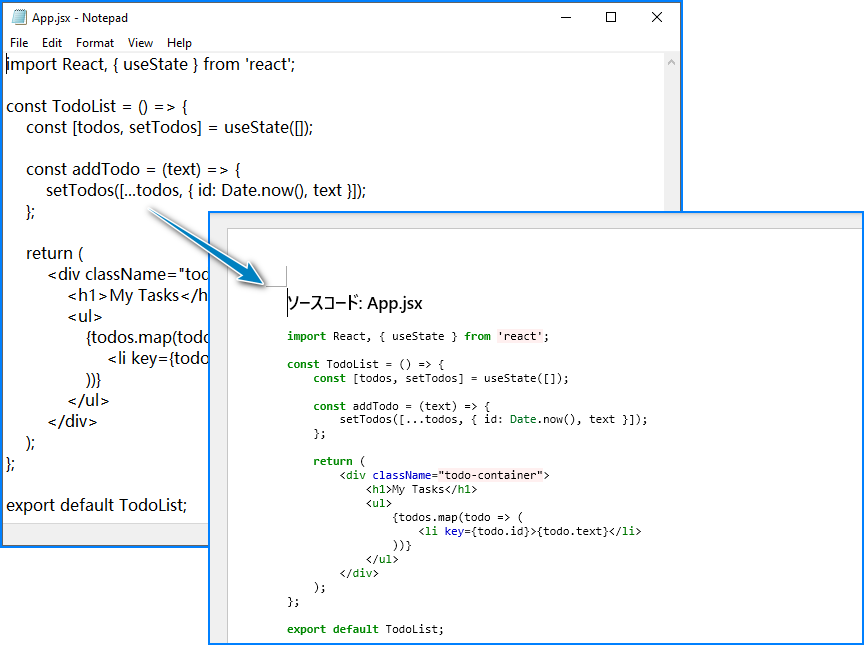Open the Edit menu in Notepad
Screen dimensions: 864x645
coord(52,43)
